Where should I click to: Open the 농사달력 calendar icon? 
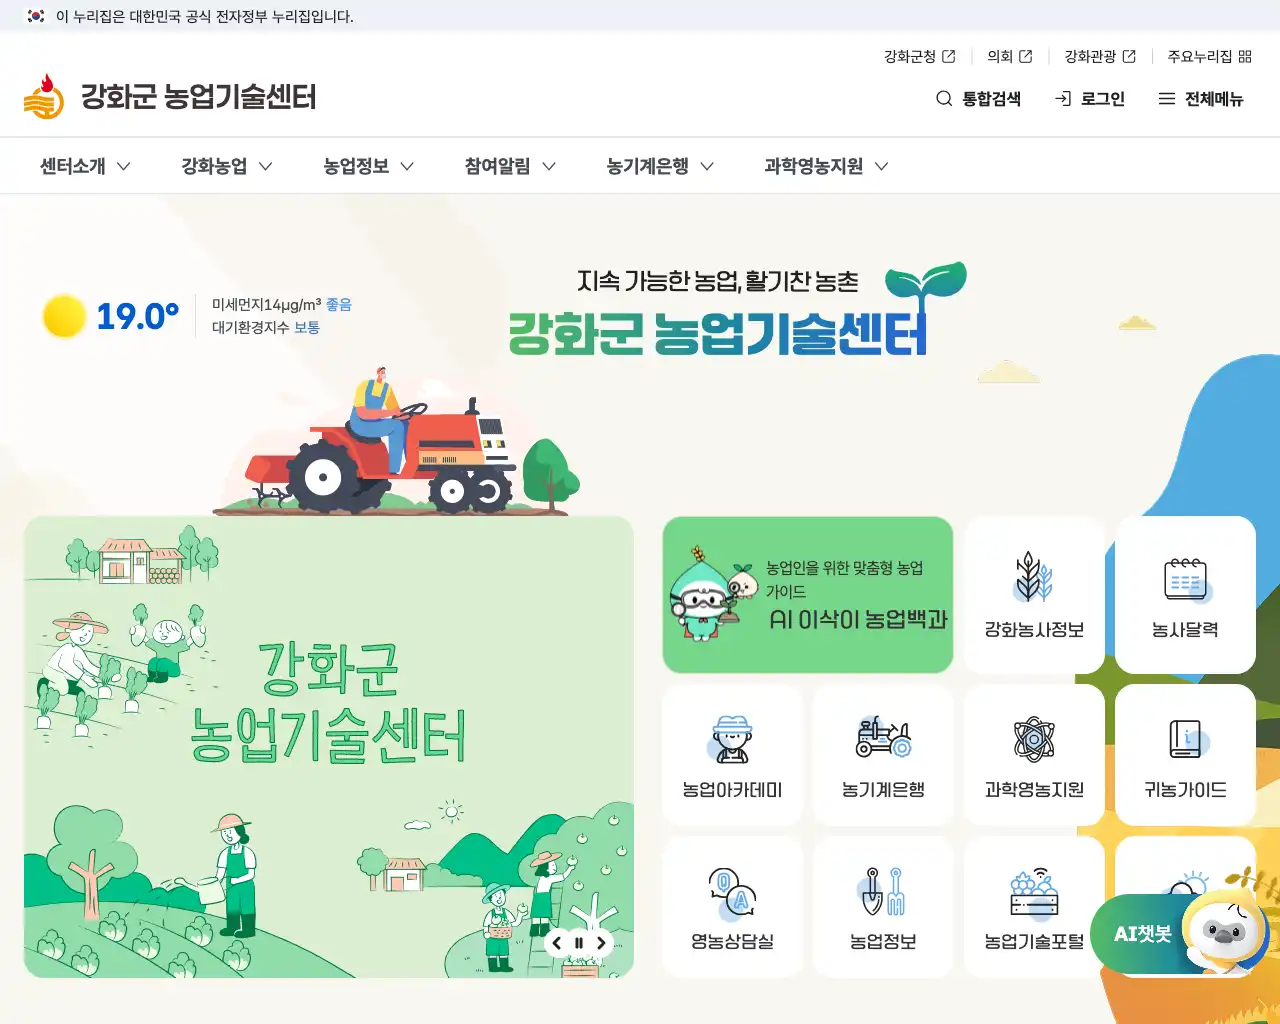coord(1186,580)
